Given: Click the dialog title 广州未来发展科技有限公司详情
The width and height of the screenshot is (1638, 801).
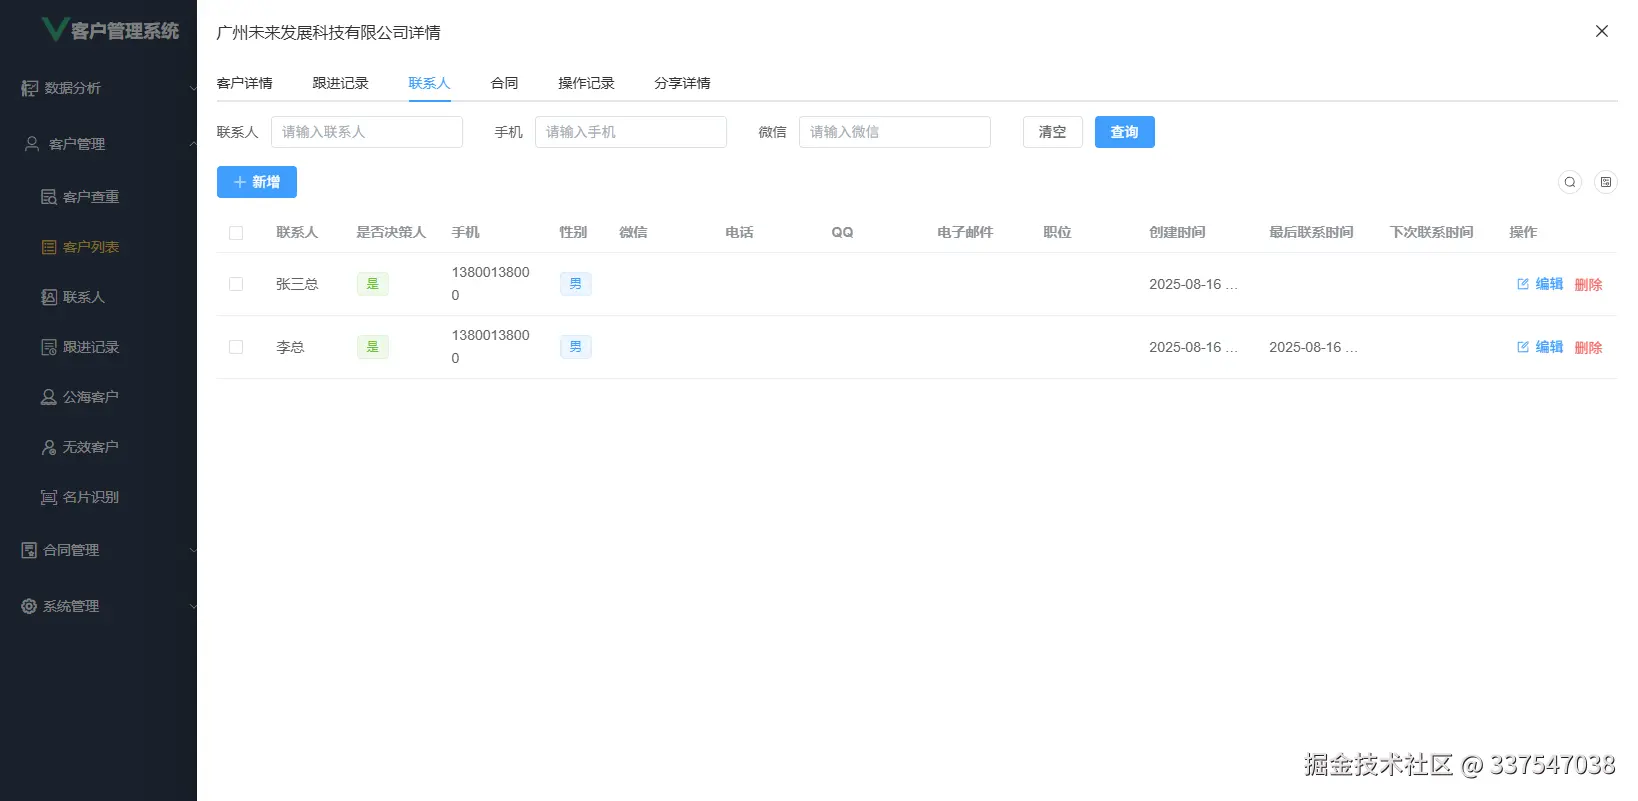Looking at the screenshot, I should pos(329,32).
